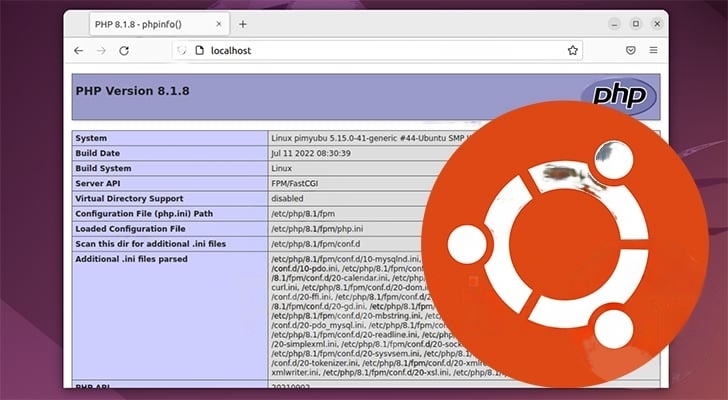Minimize the browser window
728x400 pixels.
614,24
